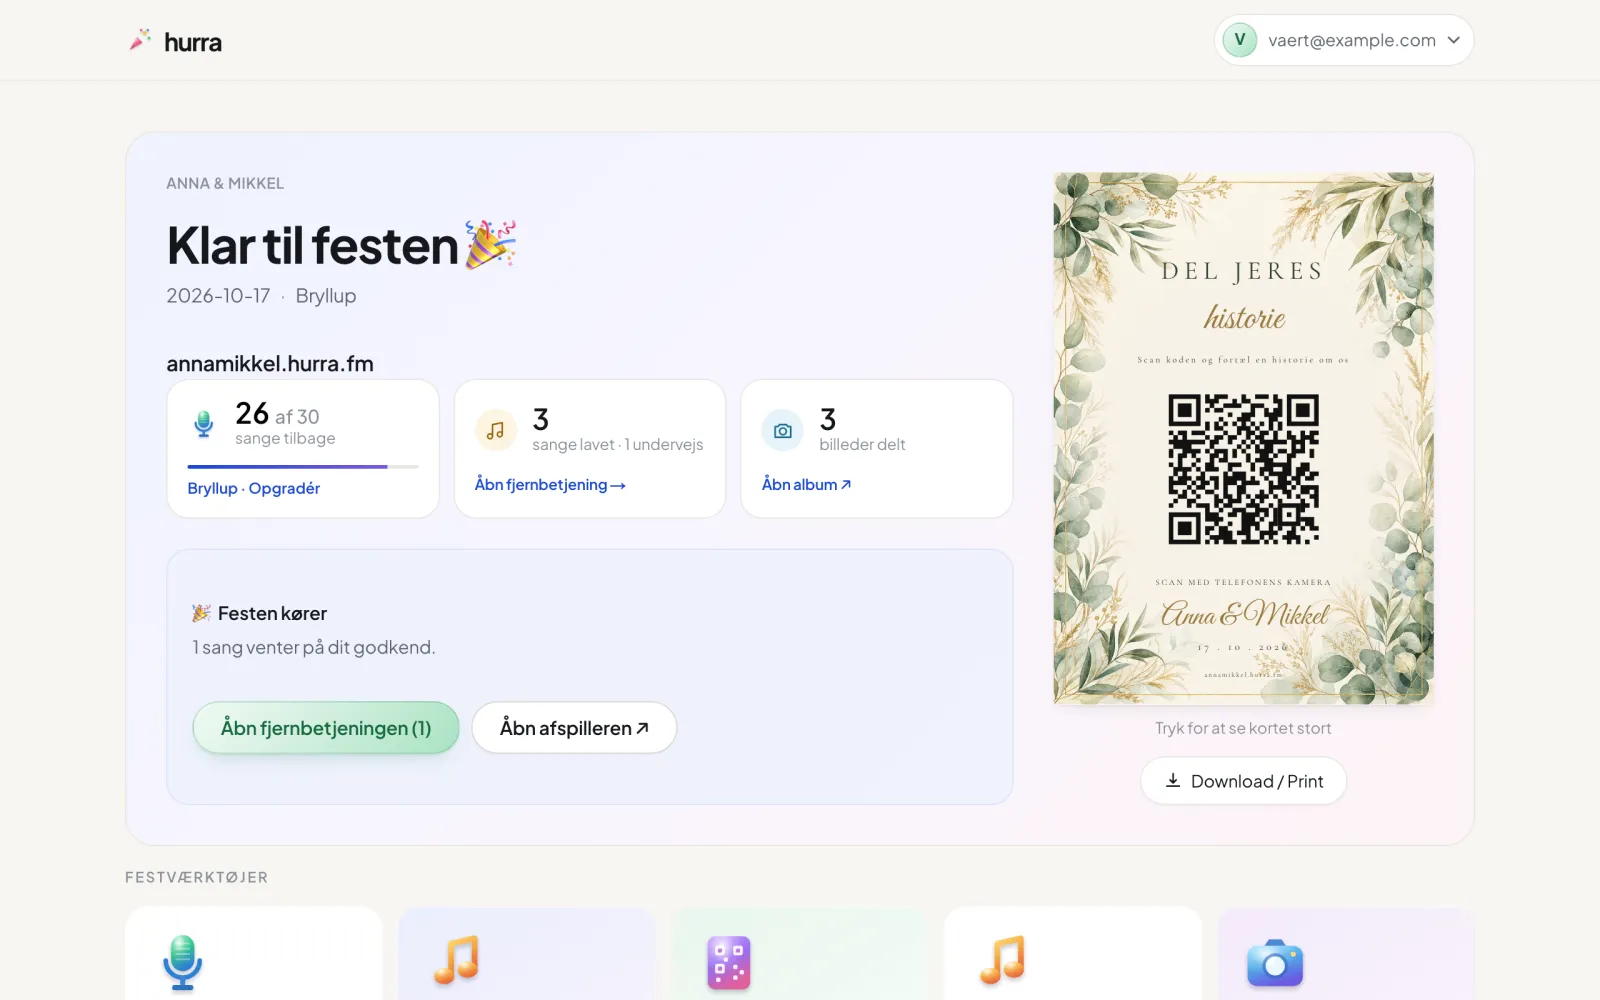This screenshot has height=1000, width=1600.
Task: Click the songs remaining progress bar
Action: click(x=303, y=467)
